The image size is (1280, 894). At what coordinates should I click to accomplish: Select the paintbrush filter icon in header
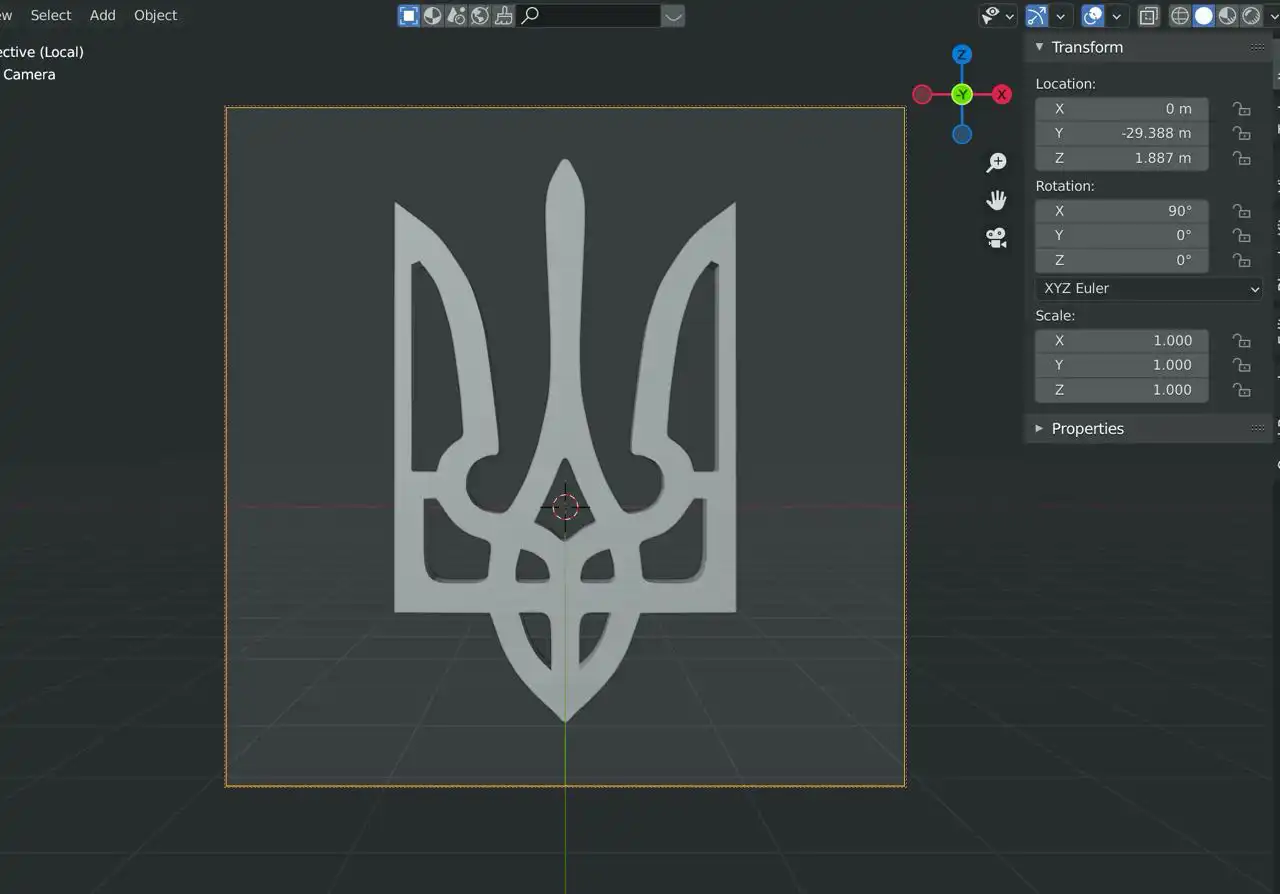click(x=504, y=15)
